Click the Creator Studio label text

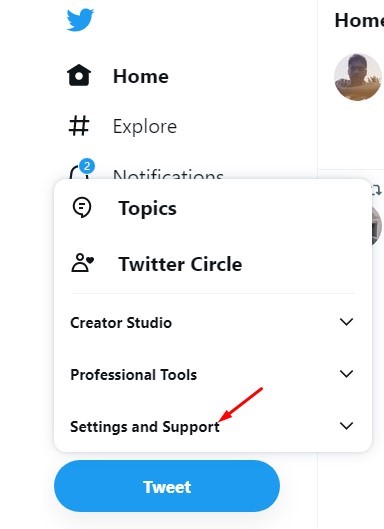point(121,323)
